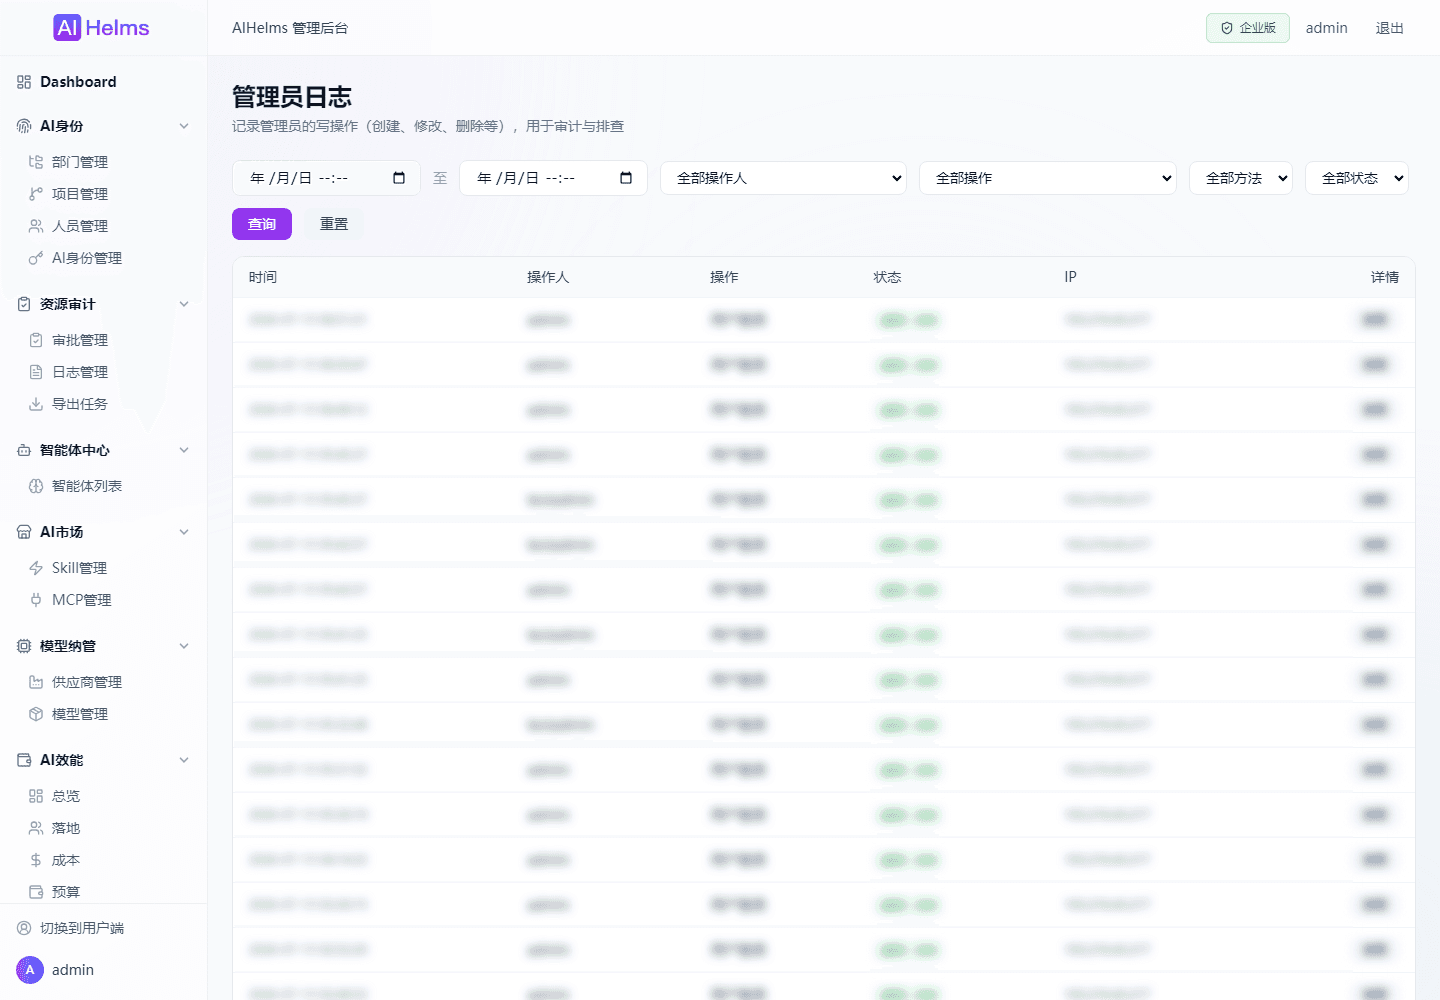Collapse the AI身份 section chevron
This screenshot has height=1000, width=1440.
pyautogui.click(x=184, y=126)
